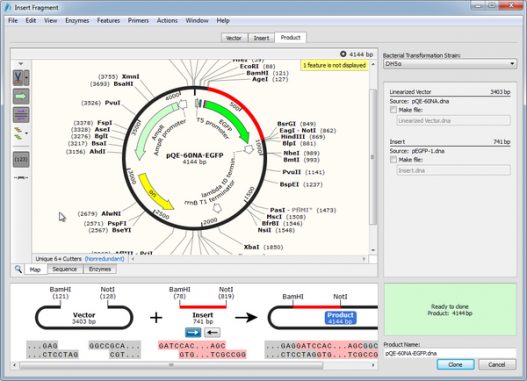Image resolution: width=527 pixels, height=381 pixels.
Task: Click scroll-right arrow of bottom scrollbar
Action: pyautogui.click(x=373, y=365)
